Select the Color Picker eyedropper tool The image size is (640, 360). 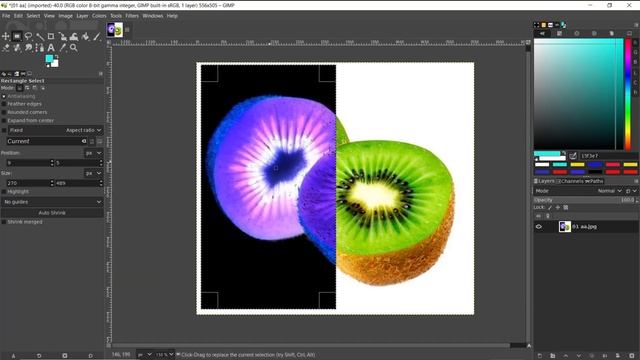(x=62, y=48)
